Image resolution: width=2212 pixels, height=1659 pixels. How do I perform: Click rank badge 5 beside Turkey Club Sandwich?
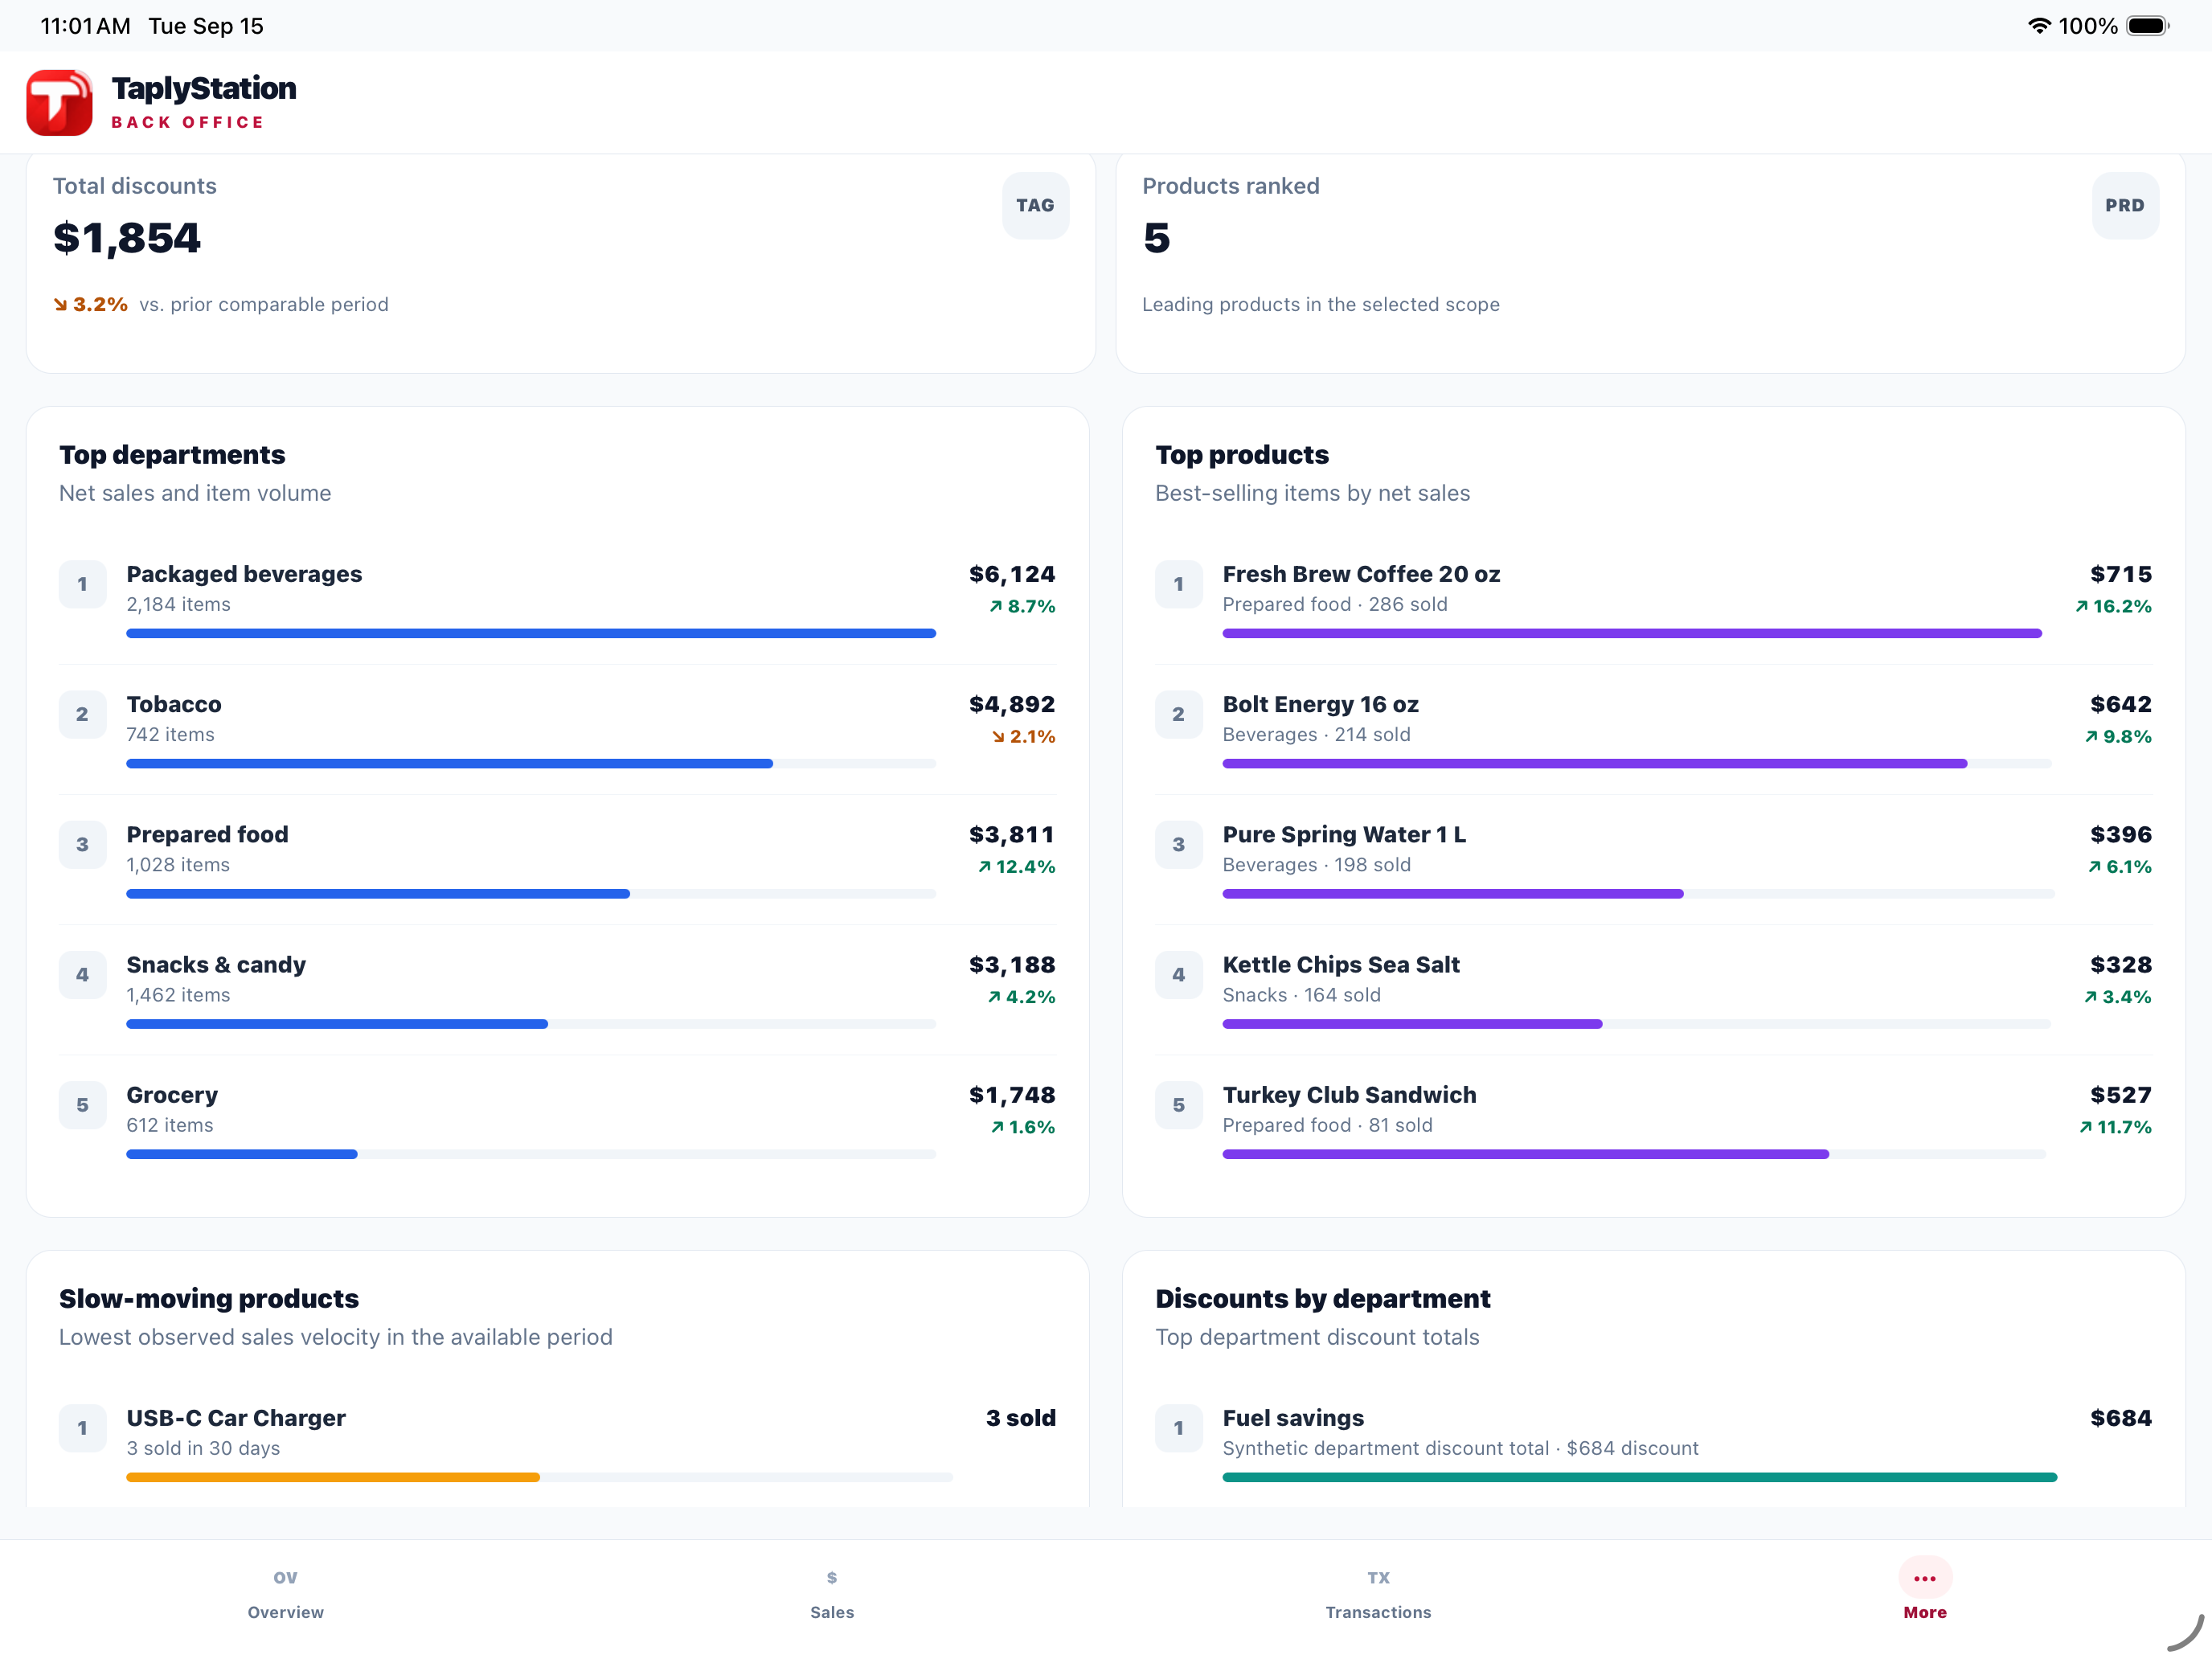pos(1178,1105)
